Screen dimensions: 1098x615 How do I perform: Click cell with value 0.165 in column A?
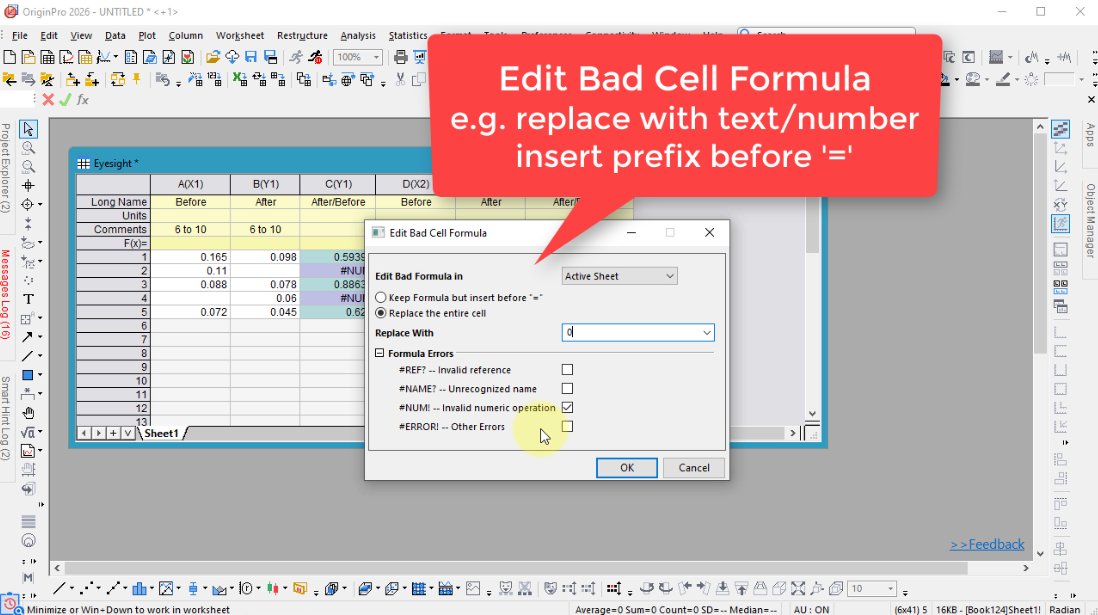(190, 257)
